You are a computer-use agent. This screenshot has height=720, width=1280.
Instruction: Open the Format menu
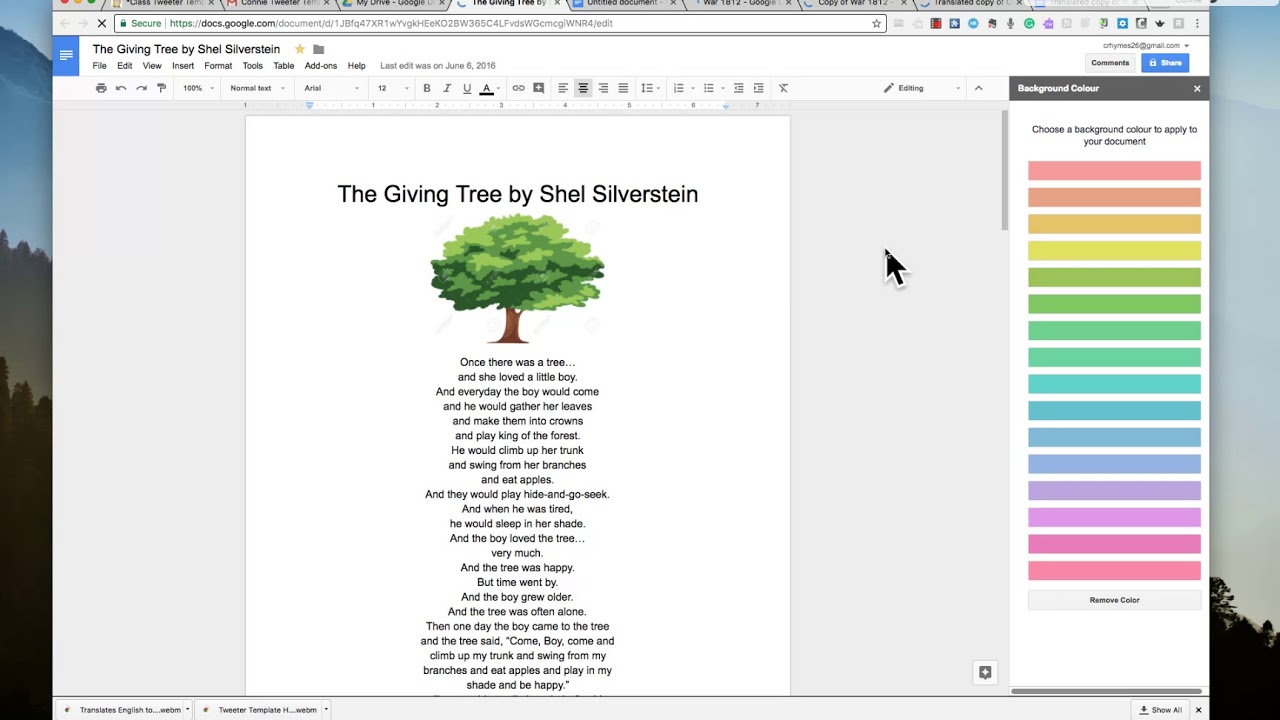pyautogui.click(x=218, y=66)
